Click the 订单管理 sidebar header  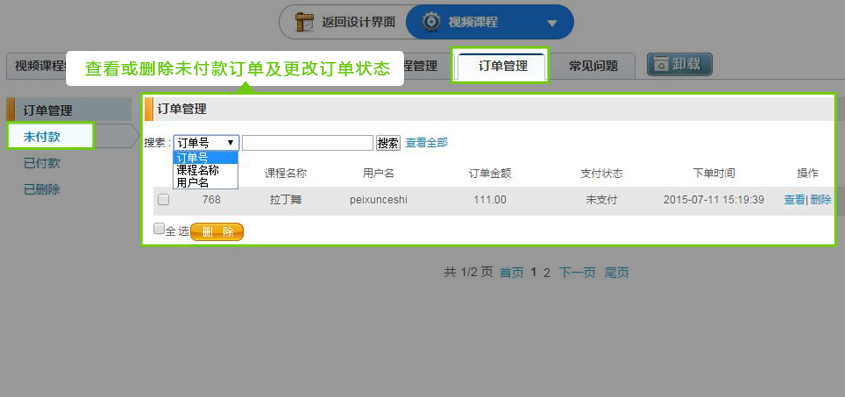pyautogui.click(x=69, y=110)
